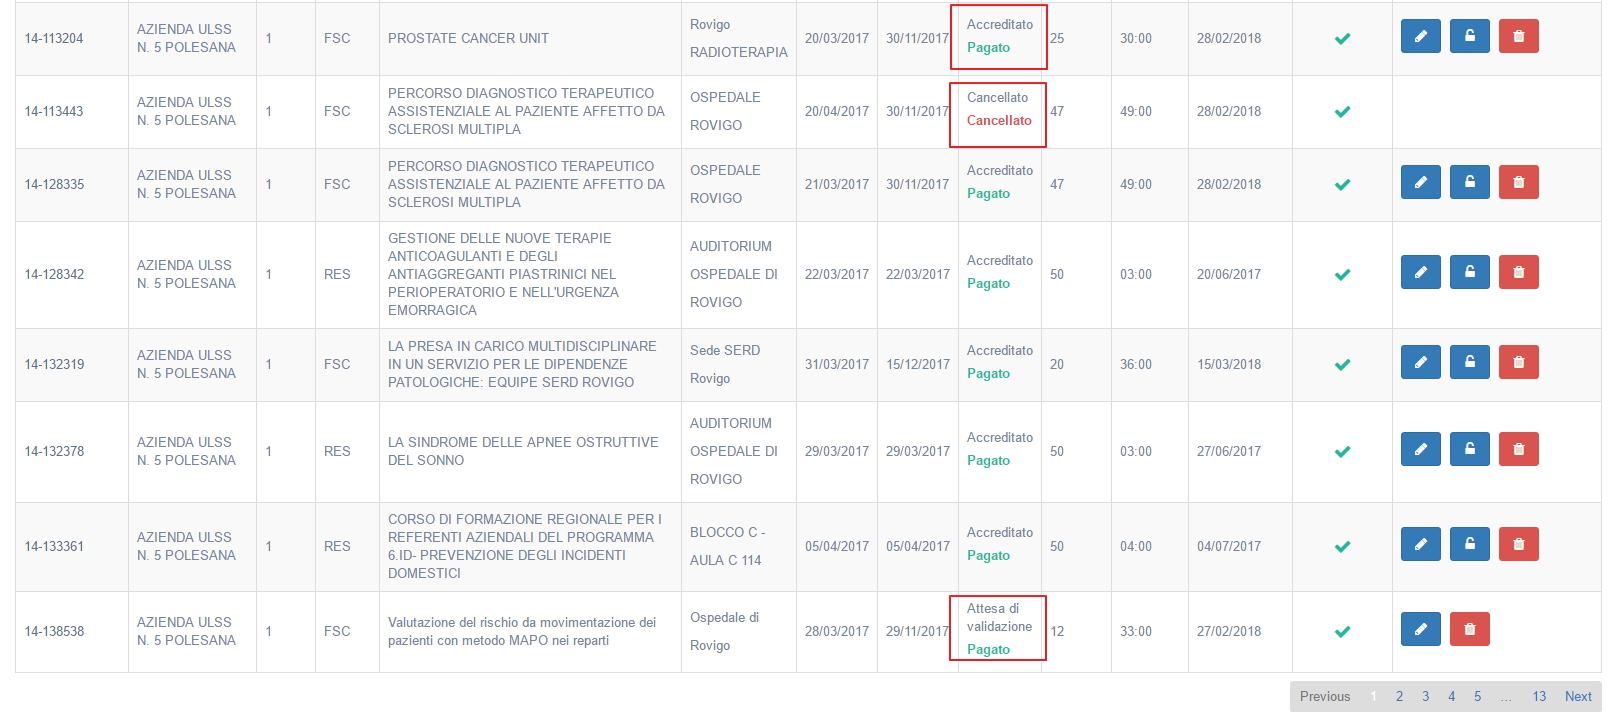This screenshot has width=1622, height=712.
Task: Delete event 14-138538 with the red trash icon
Action: click(1469, 629)
